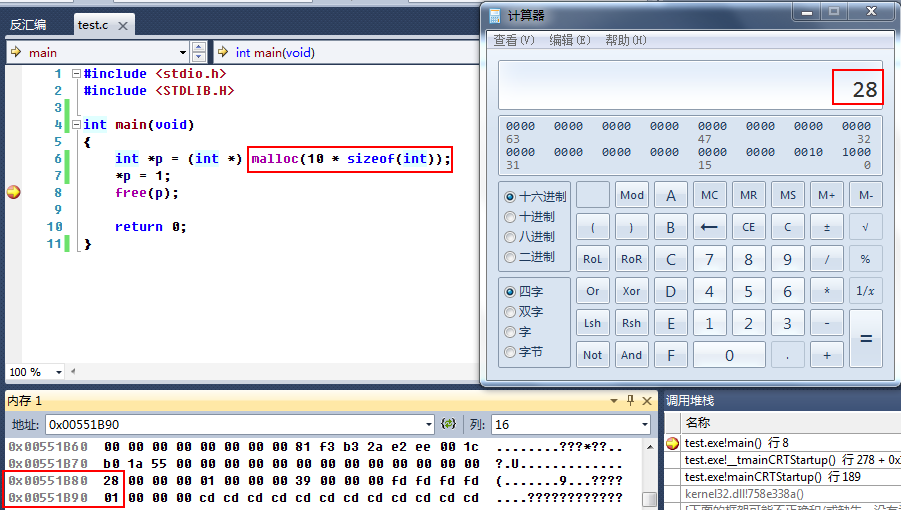Click the equals button in Calculator
The image size is (901, 510).
(865, 339)
